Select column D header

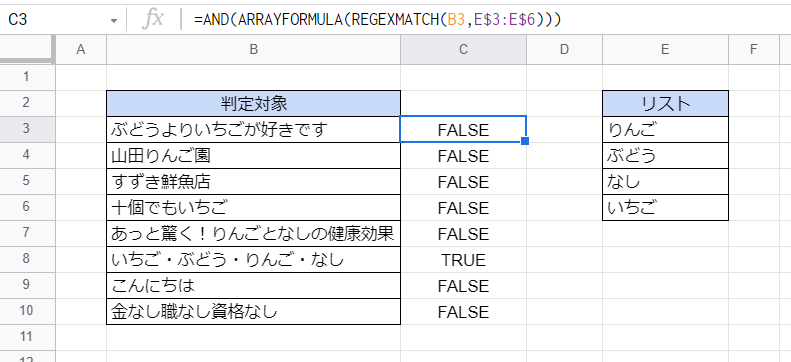(564, 49)
